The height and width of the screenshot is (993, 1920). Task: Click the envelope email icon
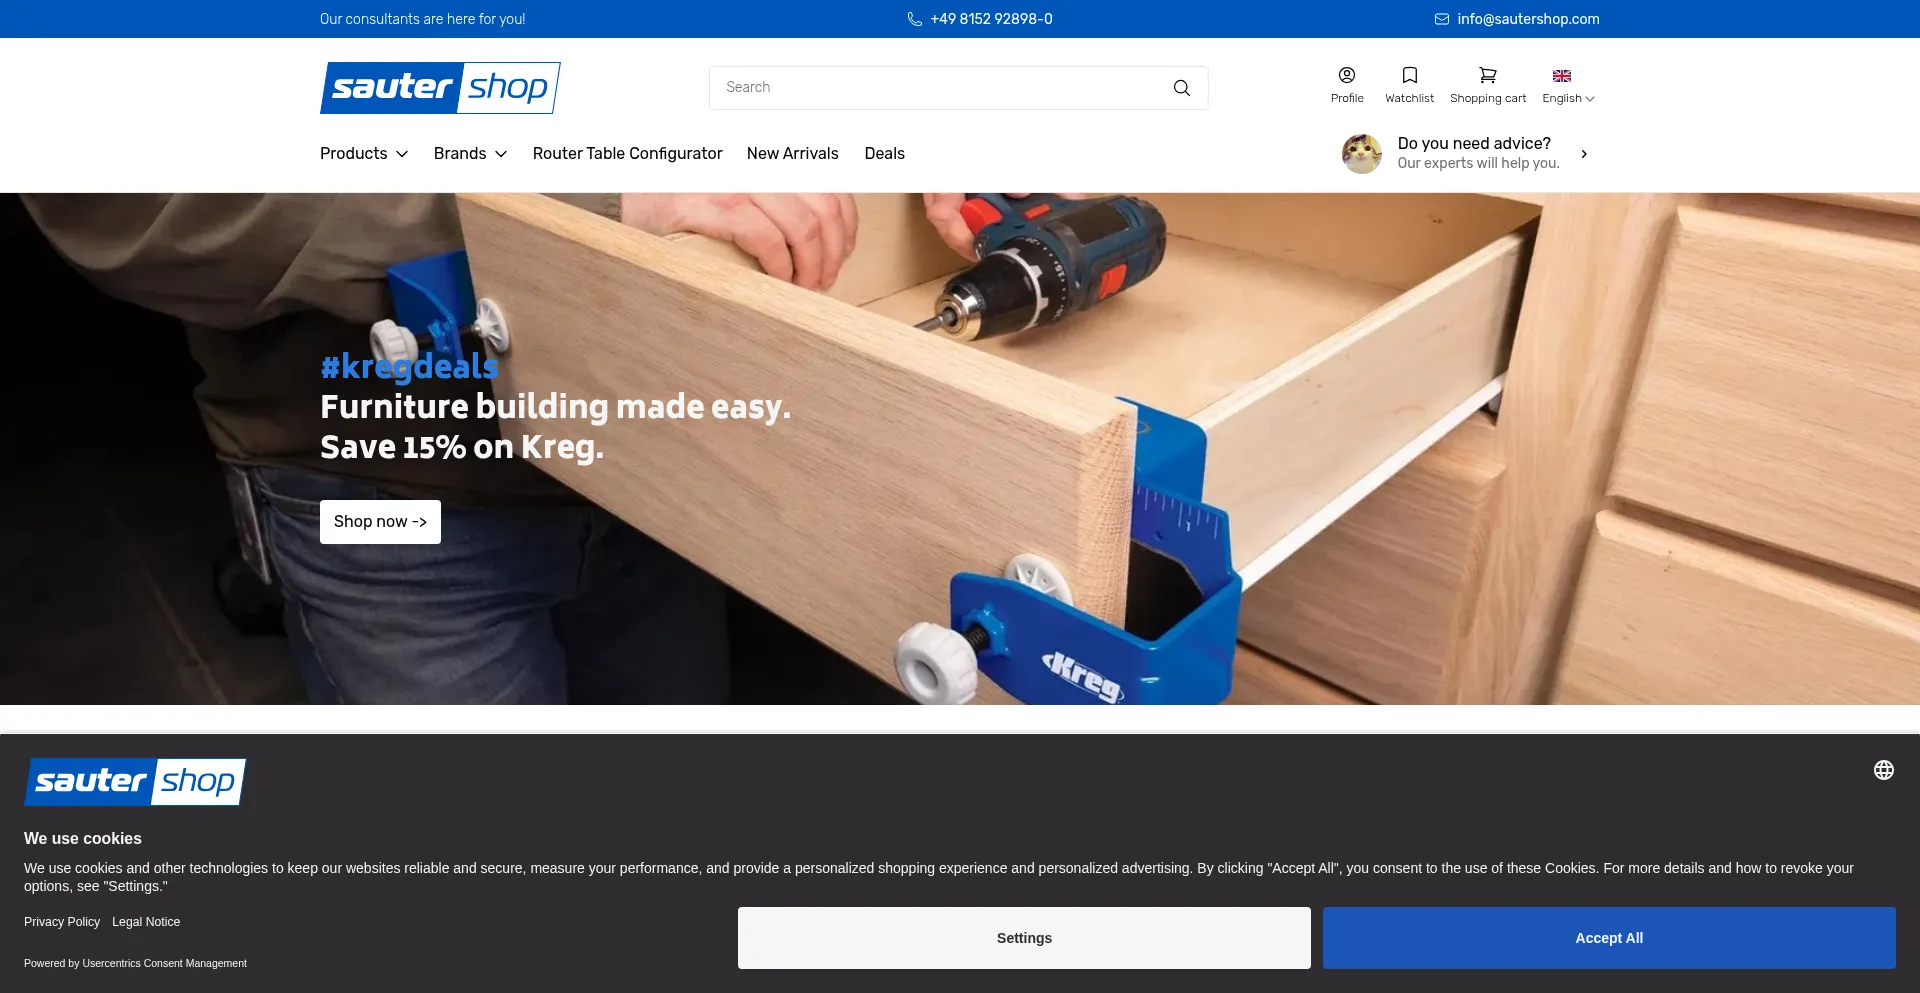pyautogui.click(x=1441, y=19)
